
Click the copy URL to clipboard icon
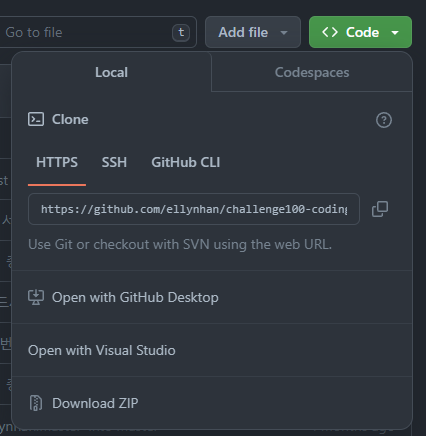coord(380,209)
